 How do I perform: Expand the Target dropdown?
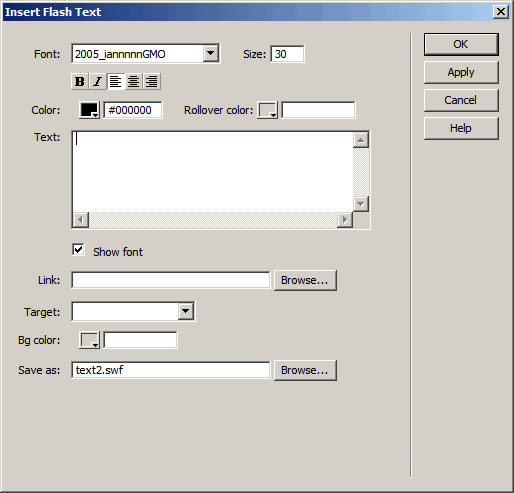click(186, 311)
